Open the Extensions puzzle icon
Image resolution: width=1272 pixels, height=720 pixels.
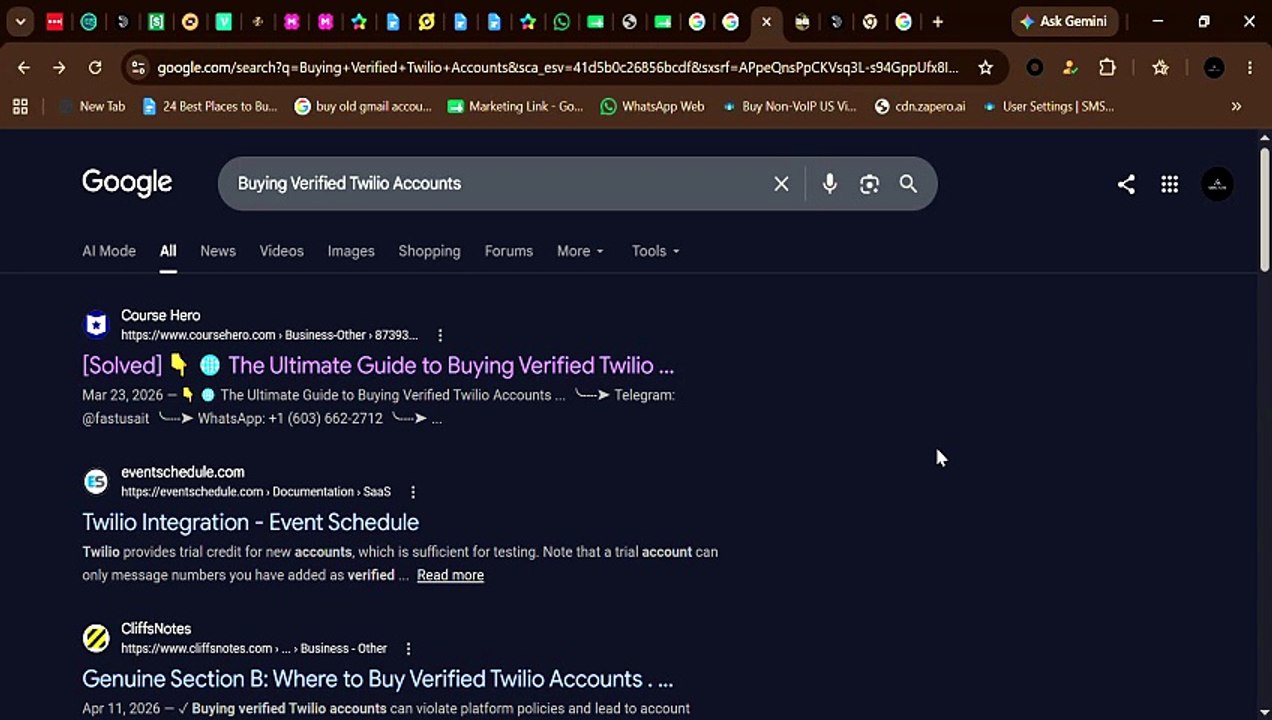tap(1107, 67)
